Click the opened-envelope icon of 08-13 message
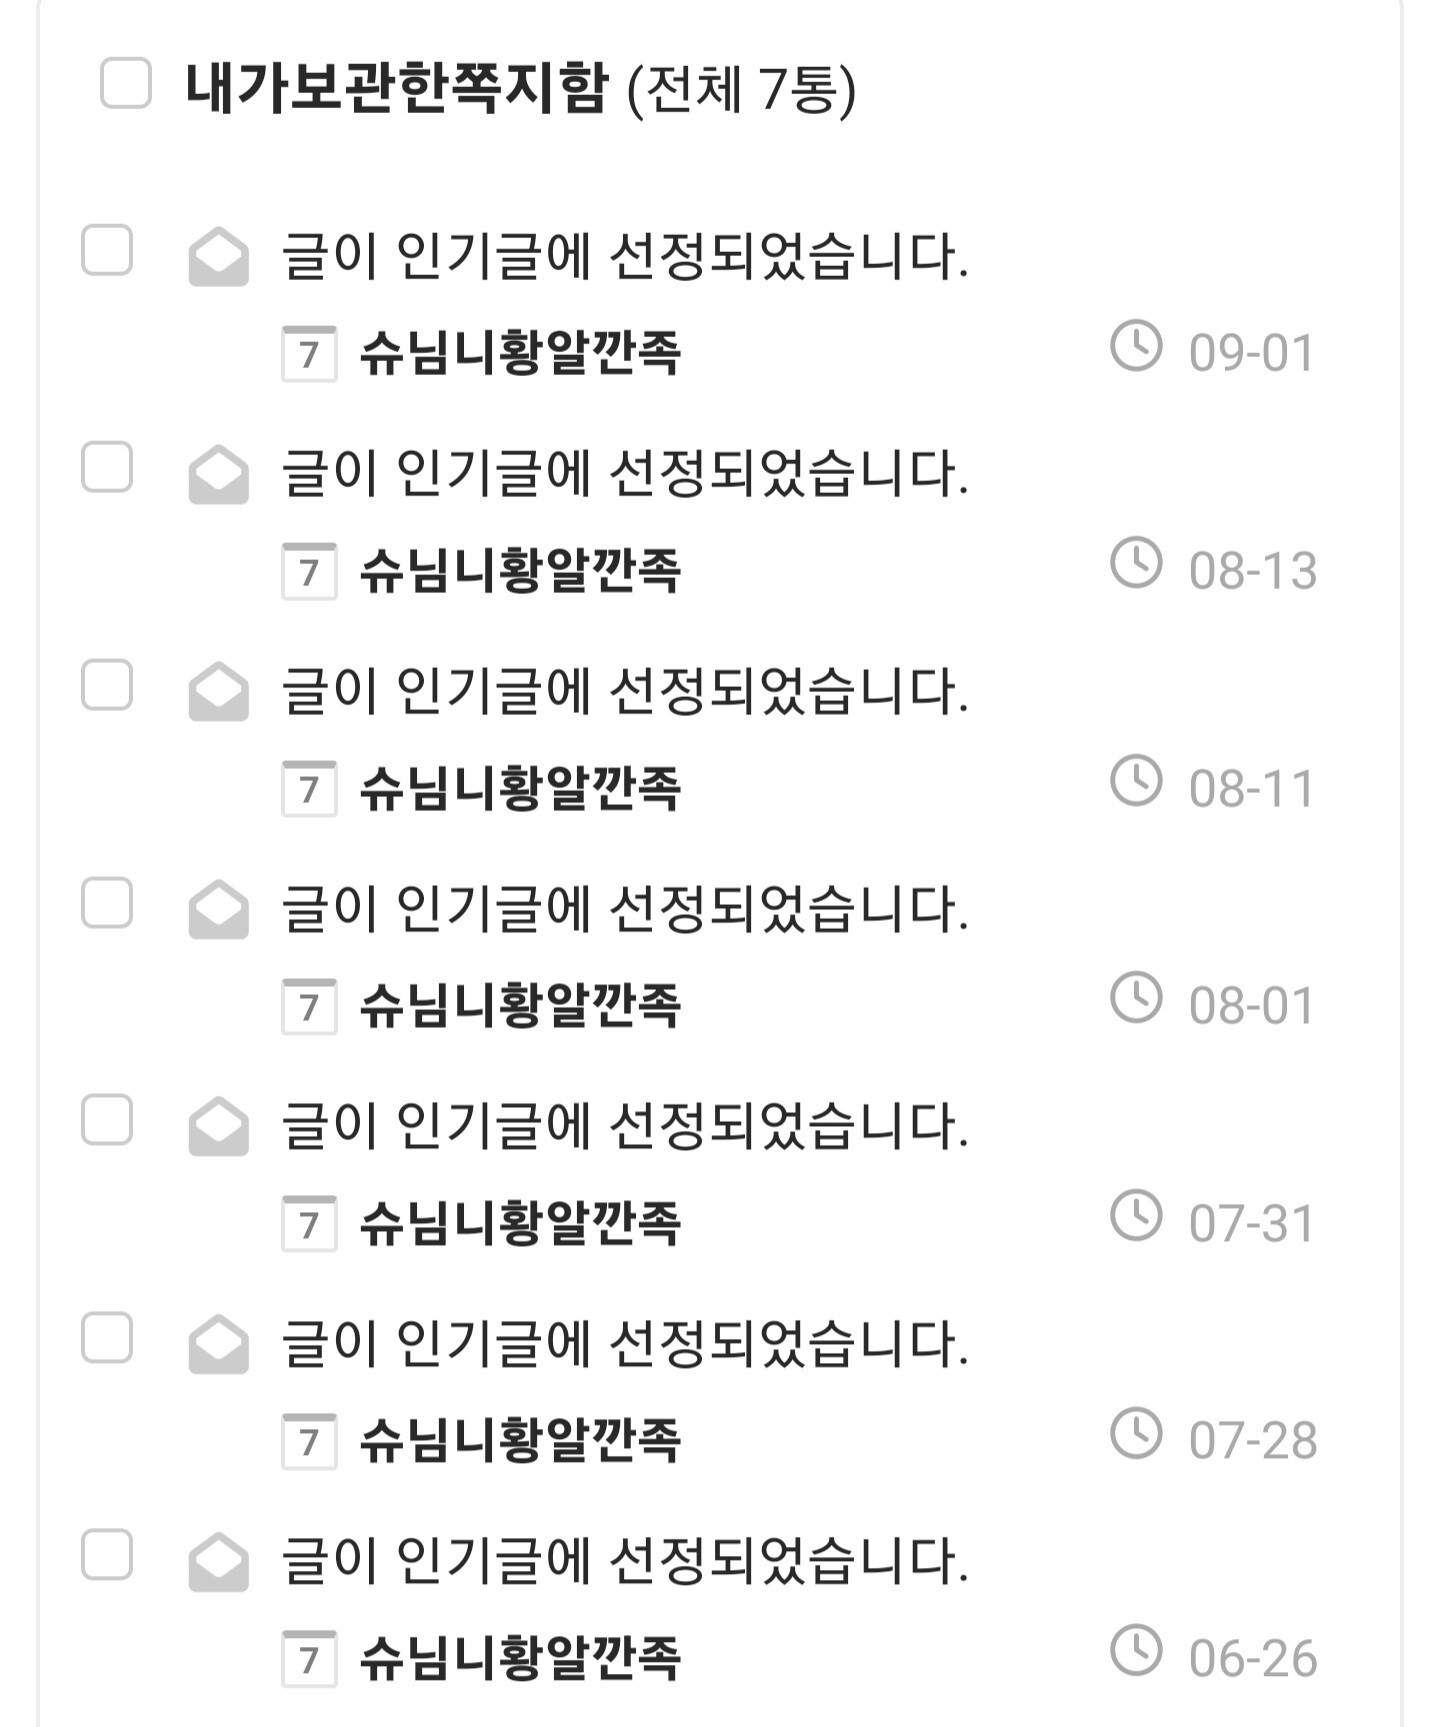Image resolution: width=1440 pixels, height=1727 pixels. (218, 475)
